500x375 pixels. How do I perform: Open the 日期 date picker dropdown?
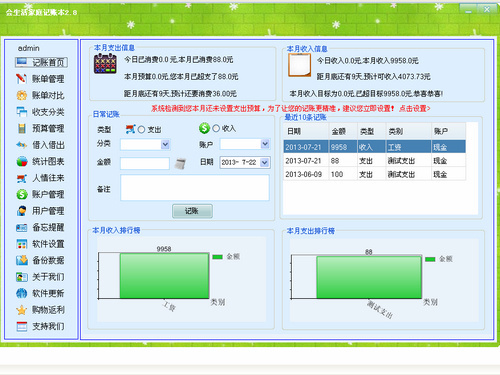pos(264,162)
